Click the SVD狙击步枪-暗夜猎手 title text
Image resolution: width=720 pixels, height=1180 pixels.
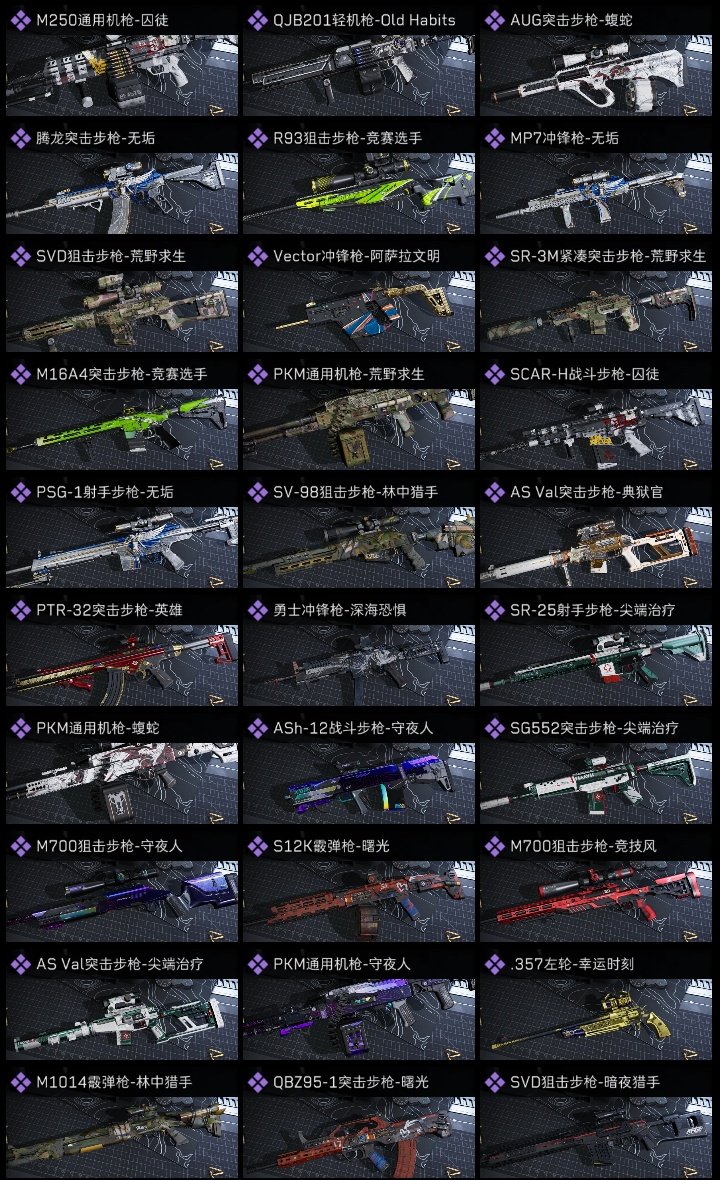click(585, 1082)
